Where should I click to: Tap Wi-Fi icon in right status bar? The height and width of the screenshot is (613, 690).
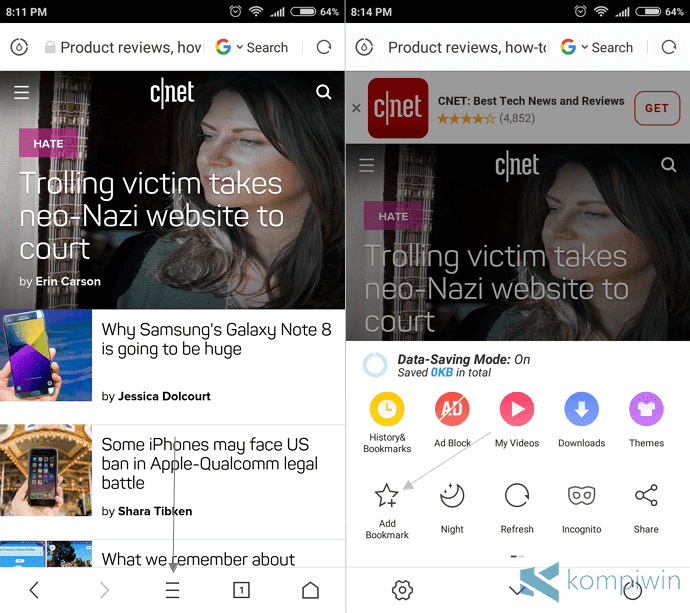click(601, 11)
